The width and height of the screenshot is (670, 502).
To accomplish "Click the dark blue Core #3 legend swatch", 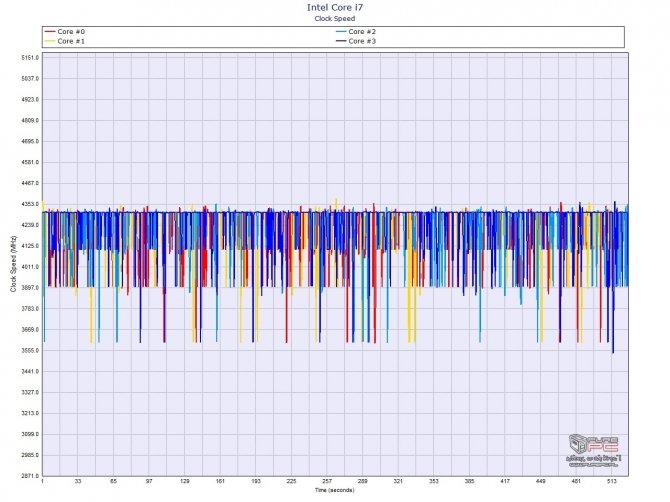I will coord(341,41).
